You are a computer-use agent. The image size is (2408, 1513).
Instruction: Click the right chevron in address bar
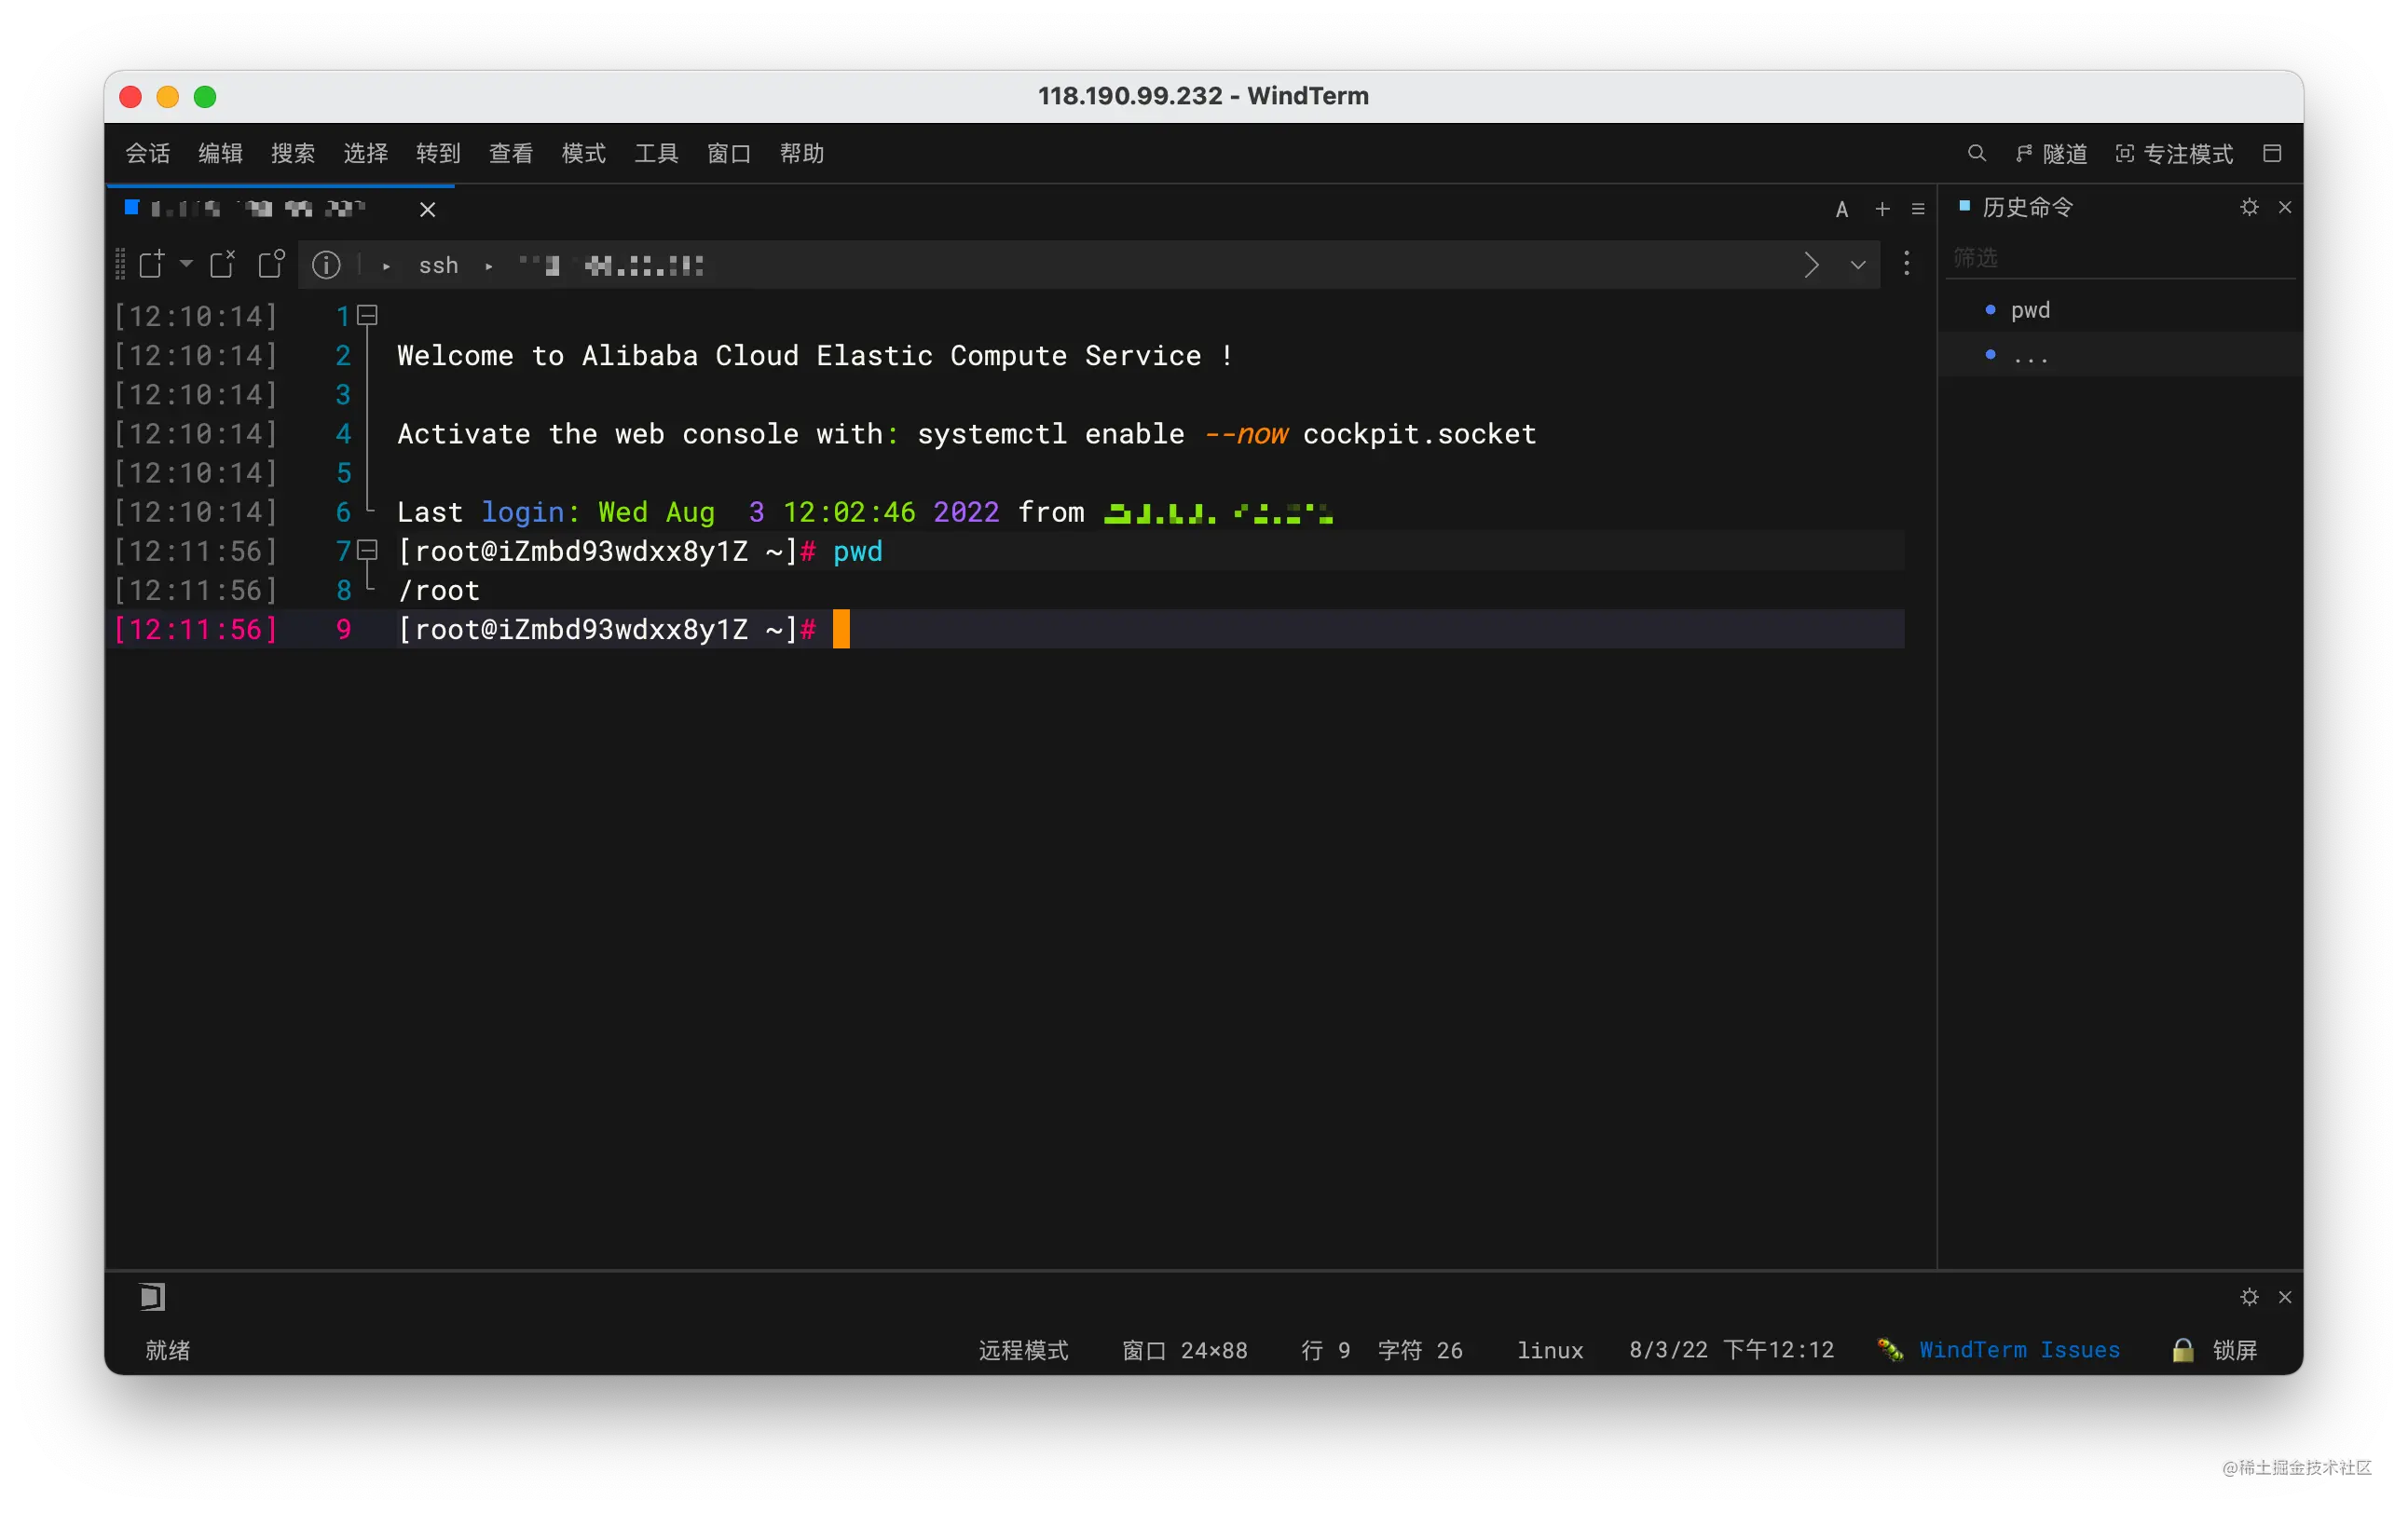click(x=1811, y=265)
